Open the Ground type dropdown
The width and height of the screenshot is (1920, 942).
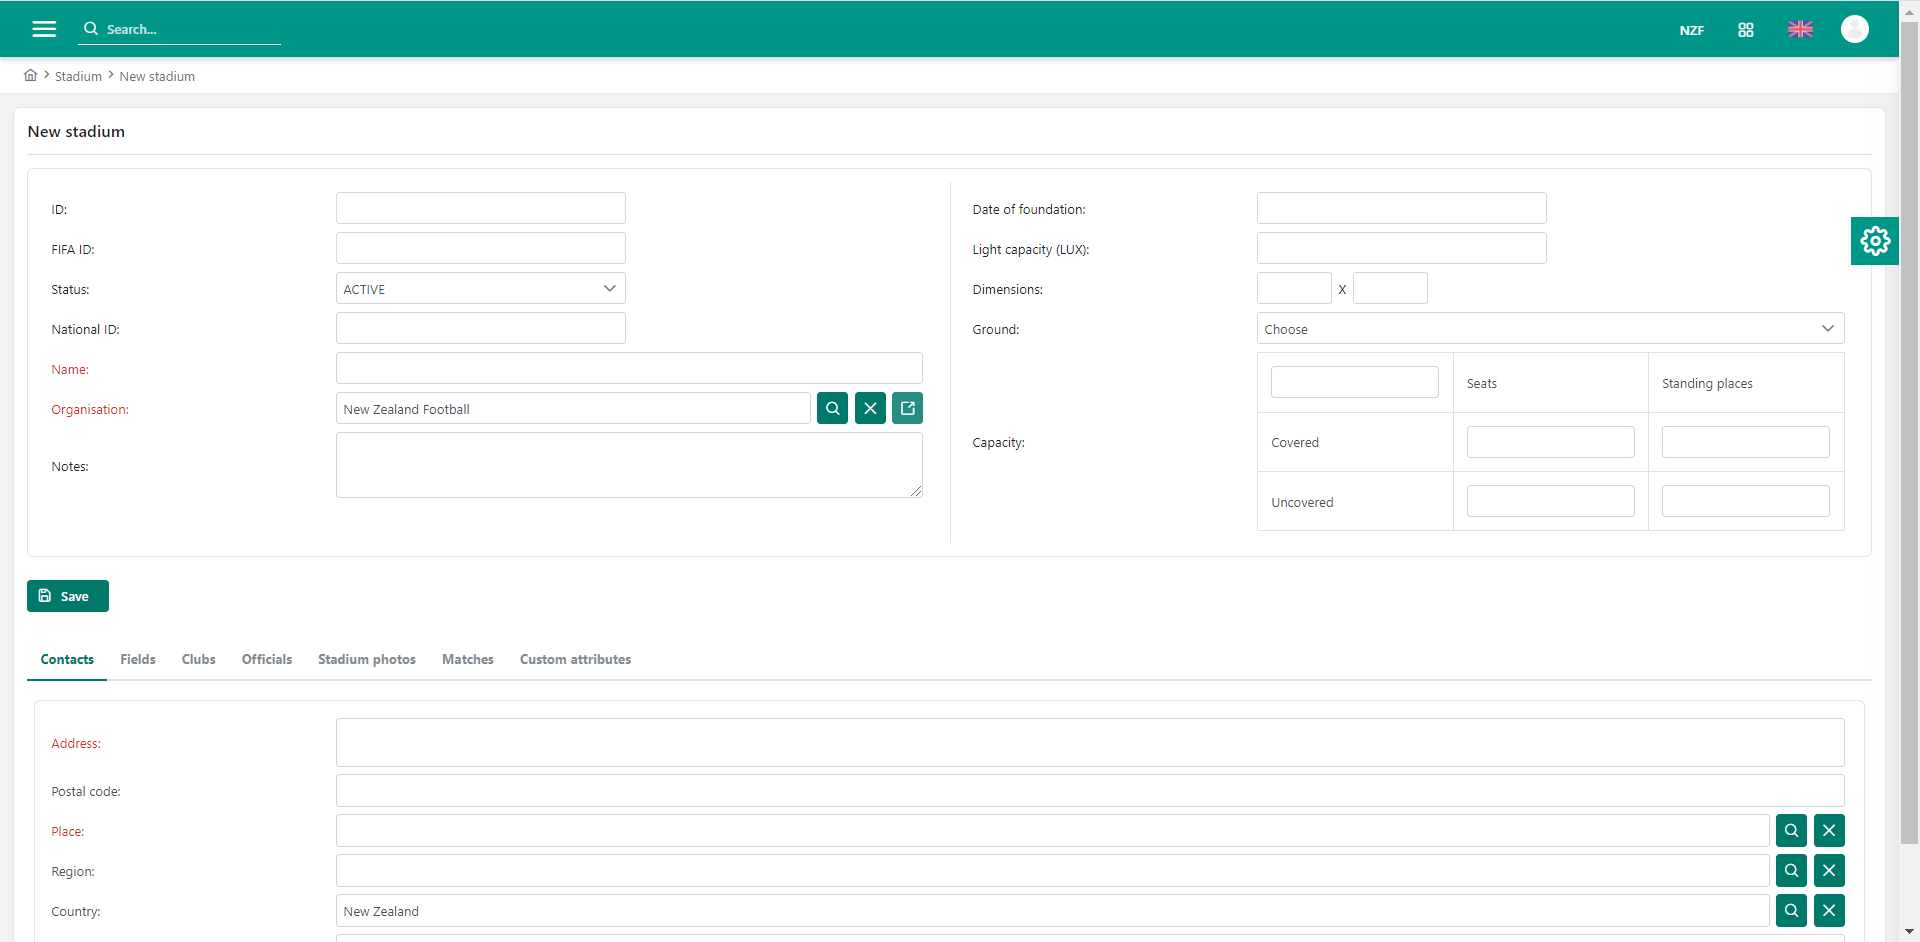click(x=1549, y=329)
